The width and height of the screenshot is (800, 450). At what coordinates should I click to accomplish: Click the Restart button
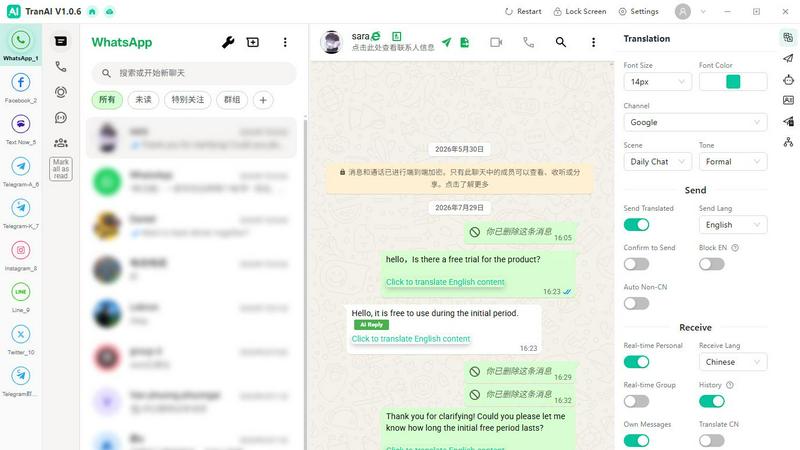(x=523, y=11)
